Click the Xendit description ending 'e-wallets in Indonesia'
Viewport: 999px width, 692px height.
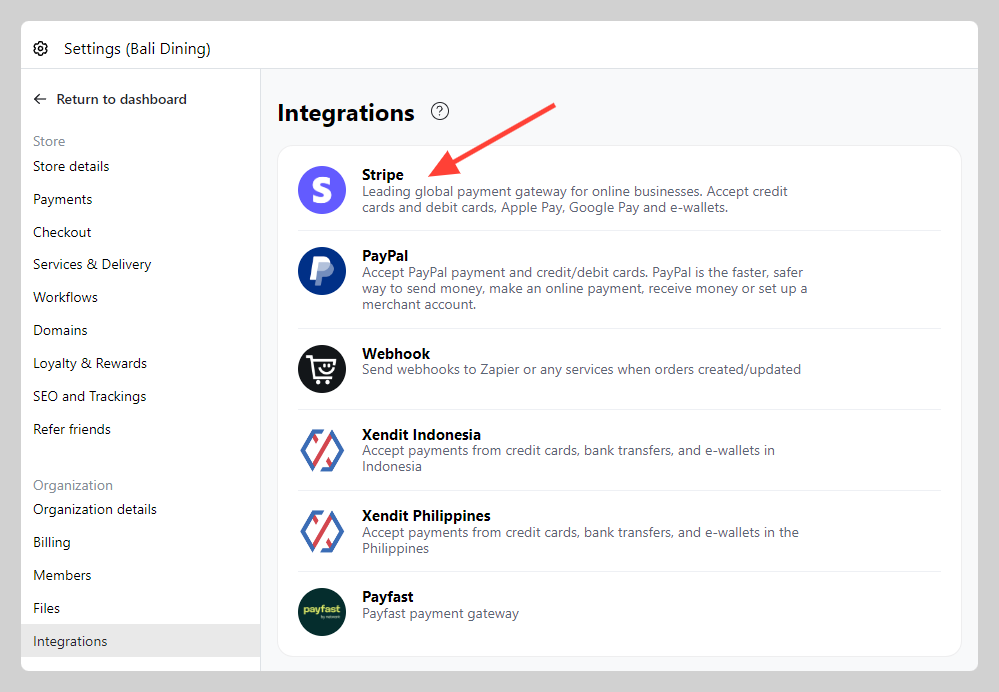[x=568, y=458]
